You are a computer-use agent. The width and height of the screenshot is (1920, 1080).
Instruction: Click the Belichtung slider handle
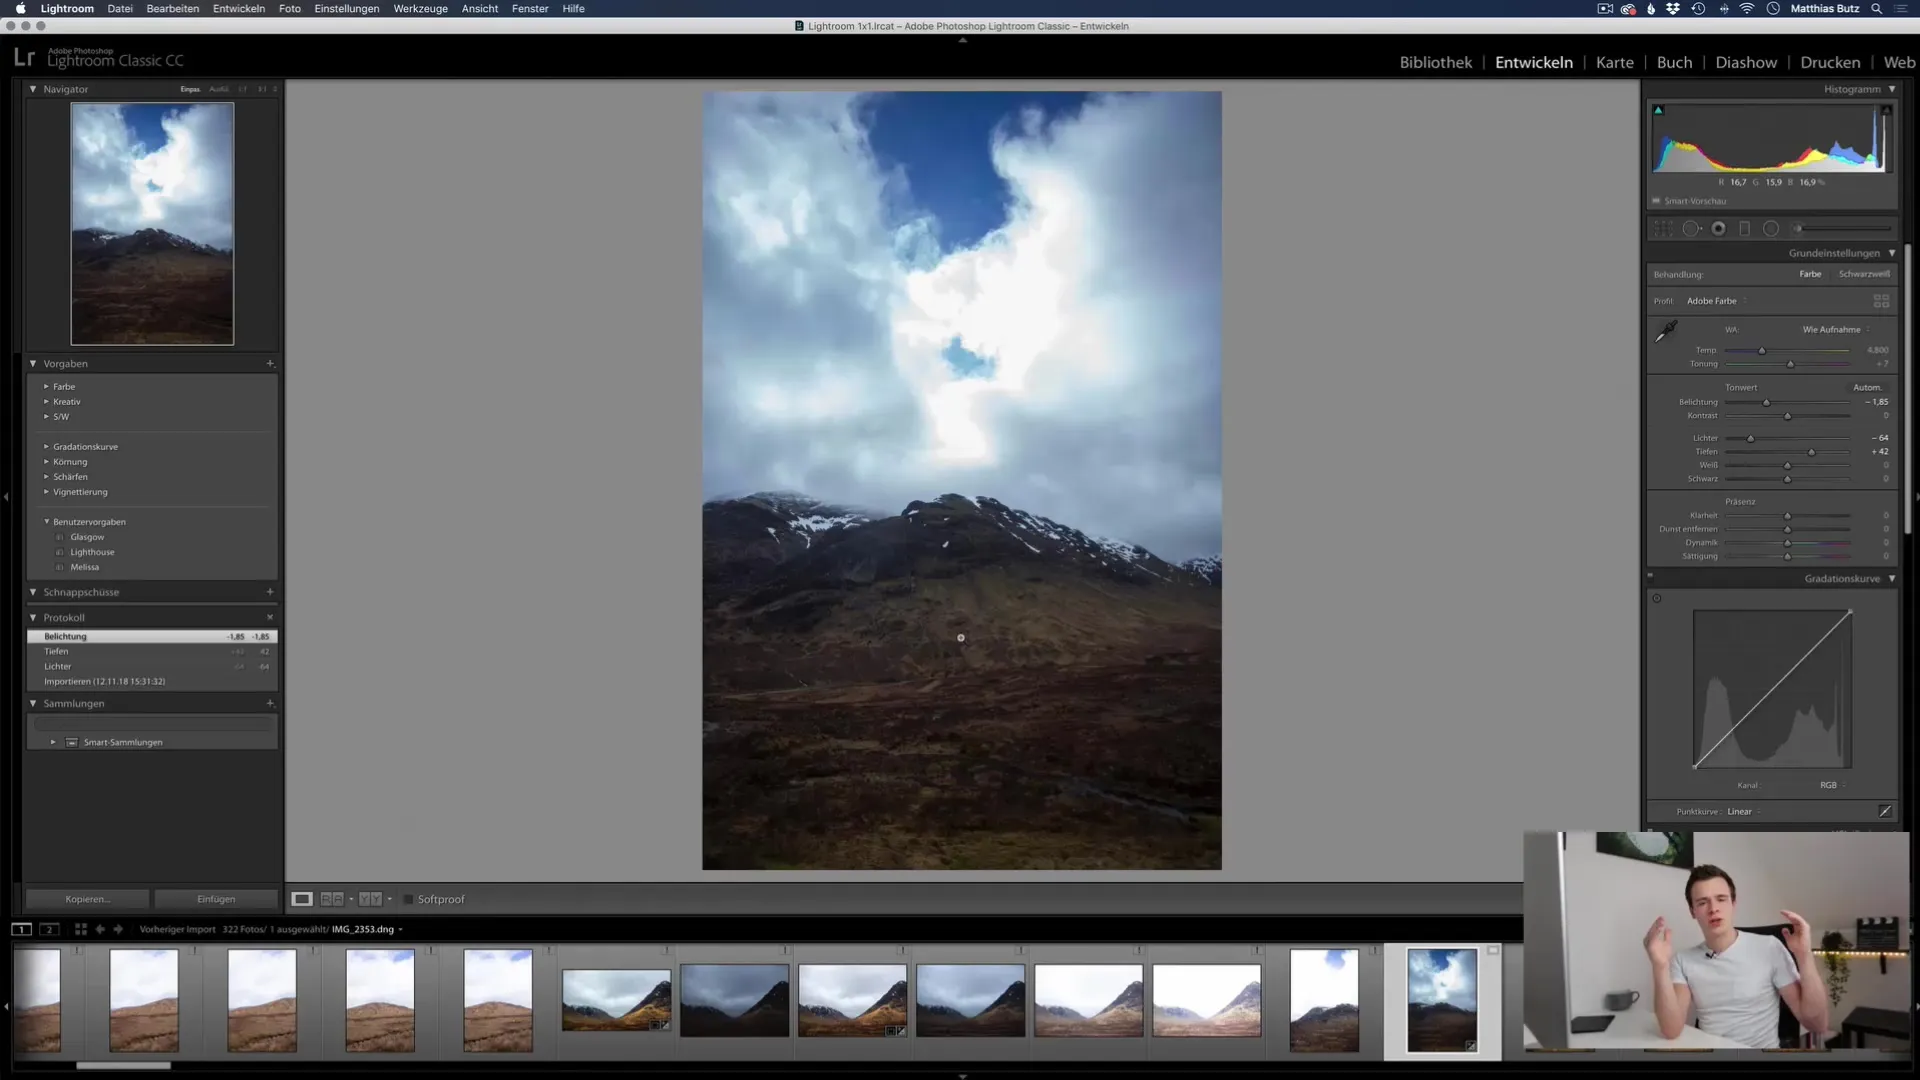click(1766, 402)
